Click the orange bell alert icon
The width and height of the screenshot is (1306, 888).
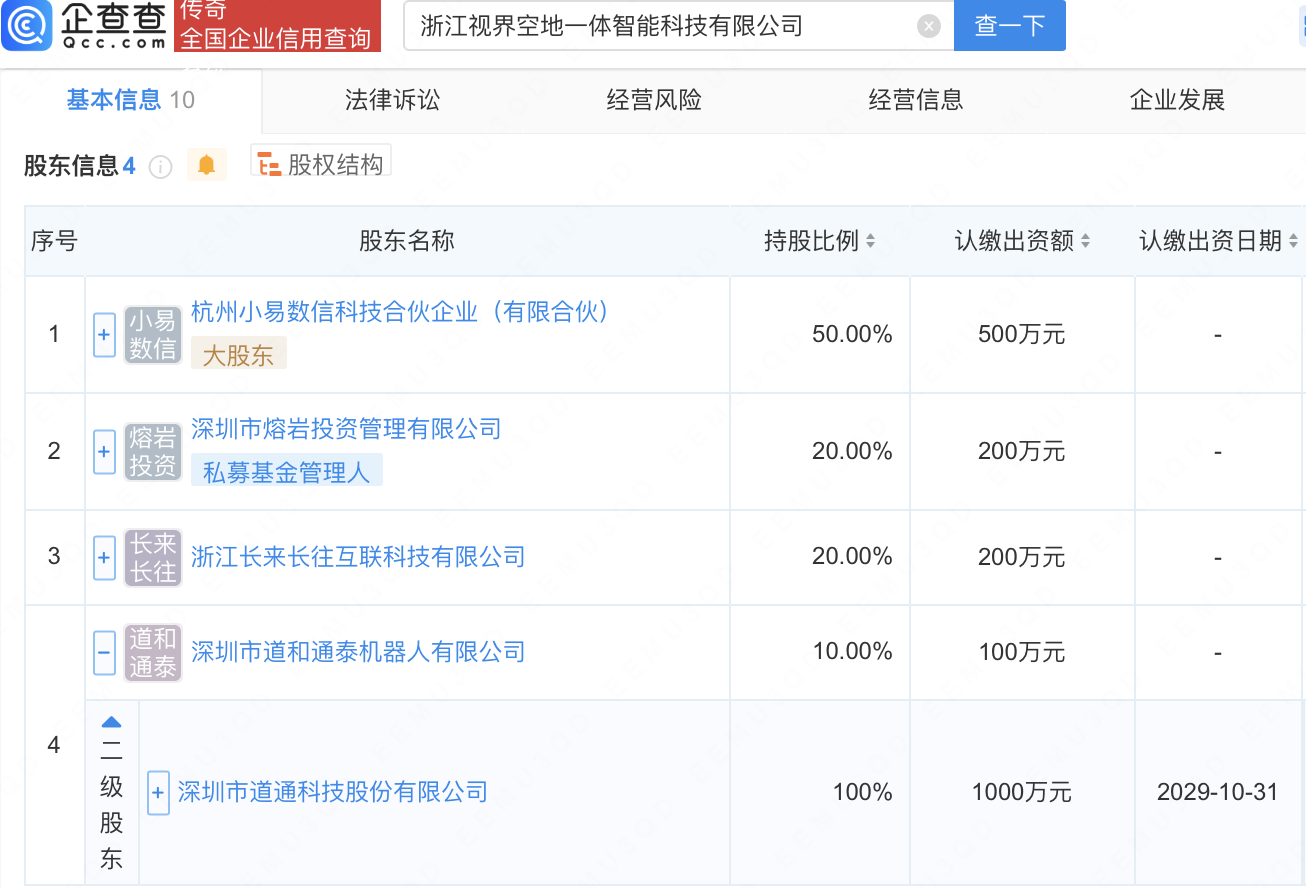(x=207, y=165)
